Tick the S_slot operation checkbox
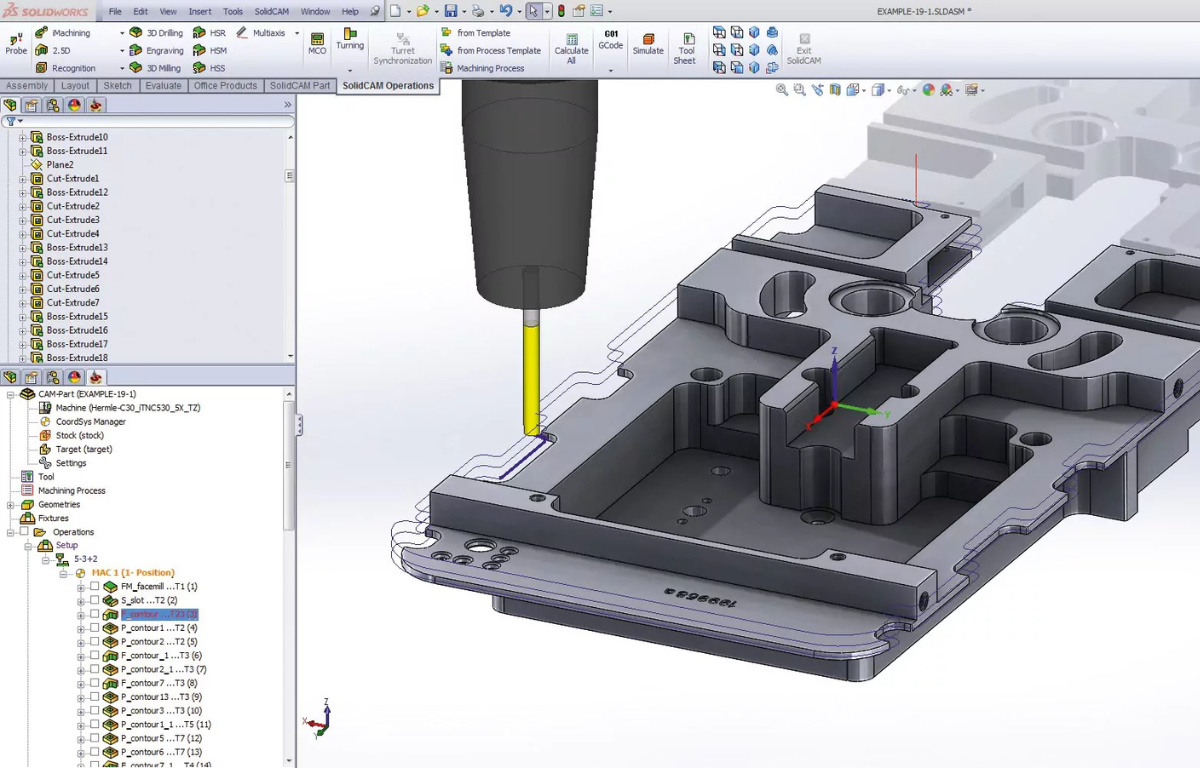This screenshot has width=1200, height=768. (95, 601)
